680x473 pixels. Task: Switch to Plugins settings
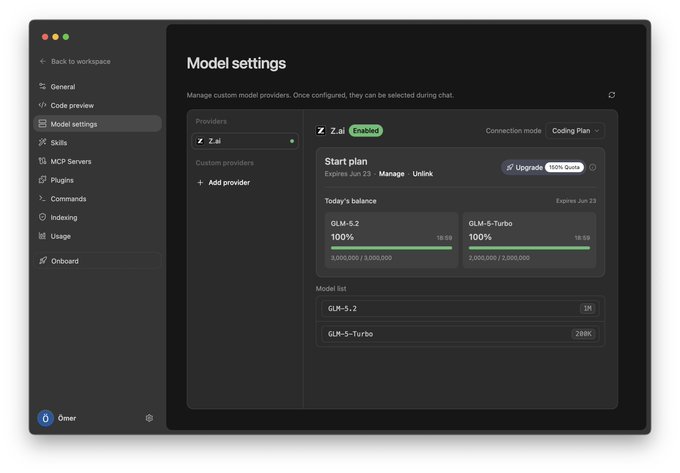click(97, 179)
